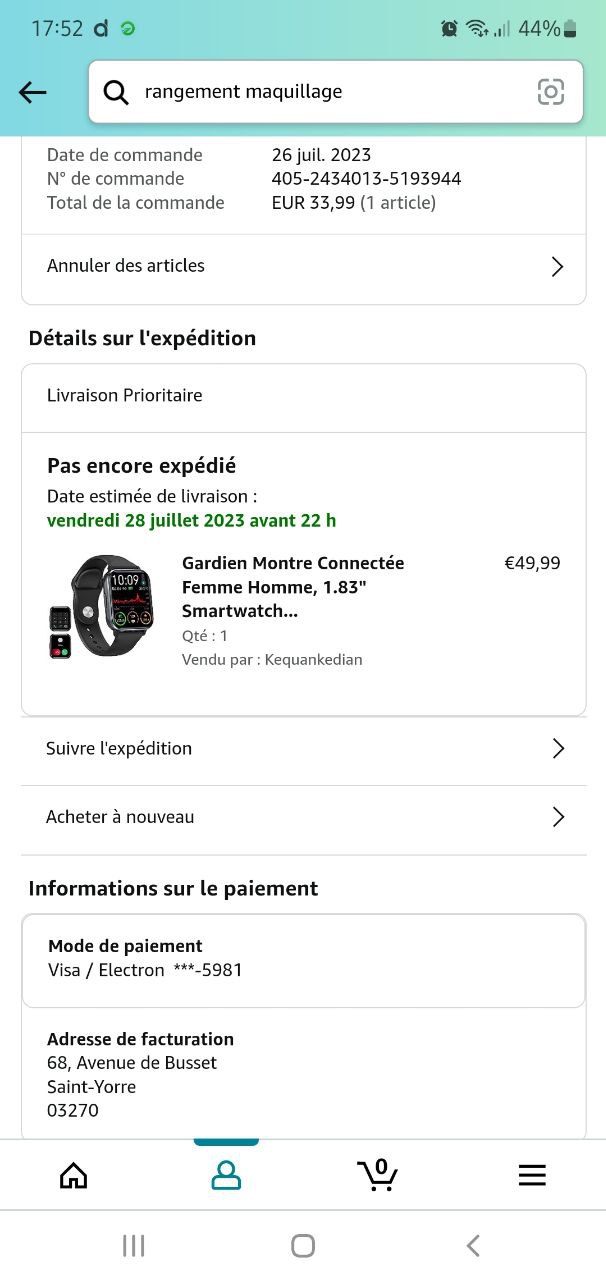The height and width of the screenshot is (1280, 606).
Task: Open Suivre l'expédition chevron
Action: (x=558, y=748)
